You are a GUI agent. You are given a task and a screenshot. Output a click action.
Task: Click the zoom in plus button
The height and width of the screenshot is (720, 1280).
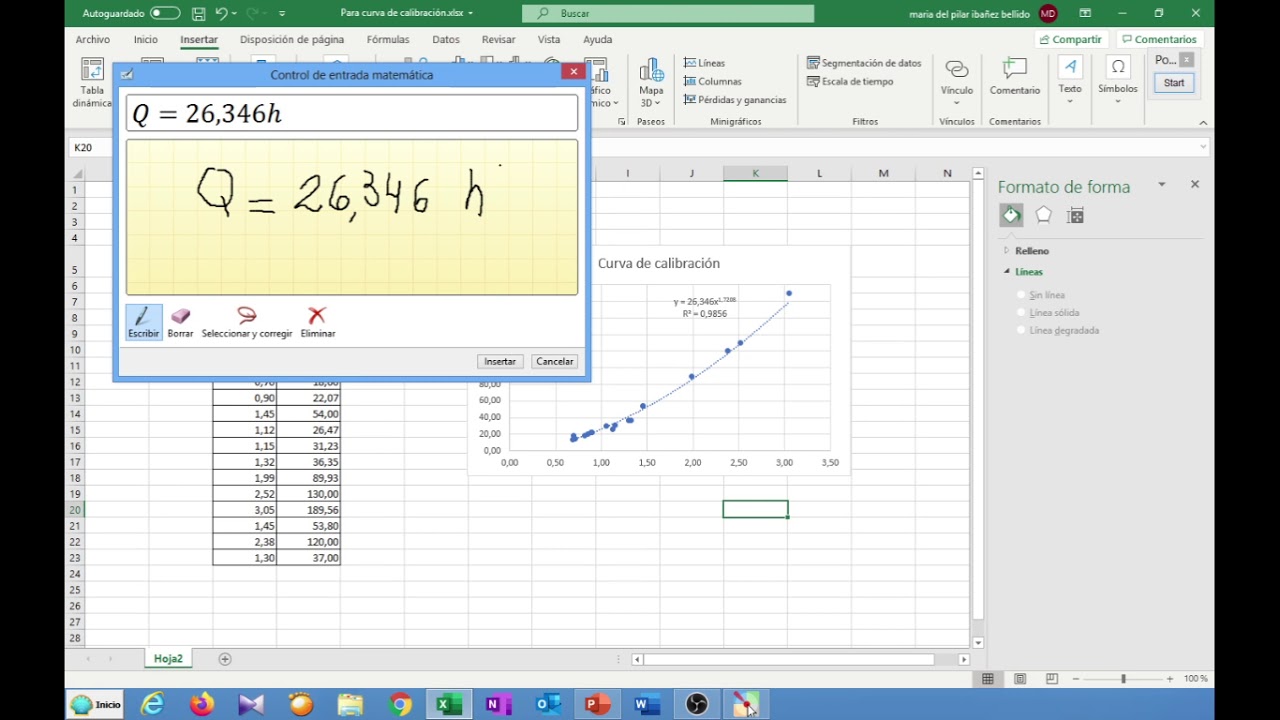tap(1170, 679)
